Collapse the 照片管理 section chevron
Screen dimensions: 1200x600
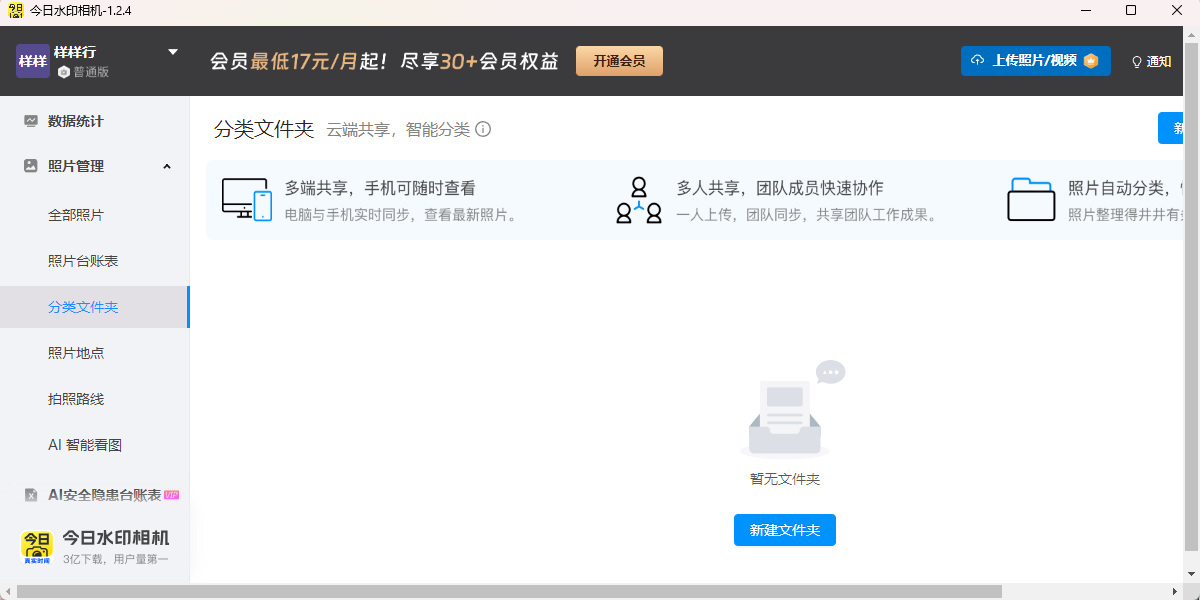[x=167, y=166]
